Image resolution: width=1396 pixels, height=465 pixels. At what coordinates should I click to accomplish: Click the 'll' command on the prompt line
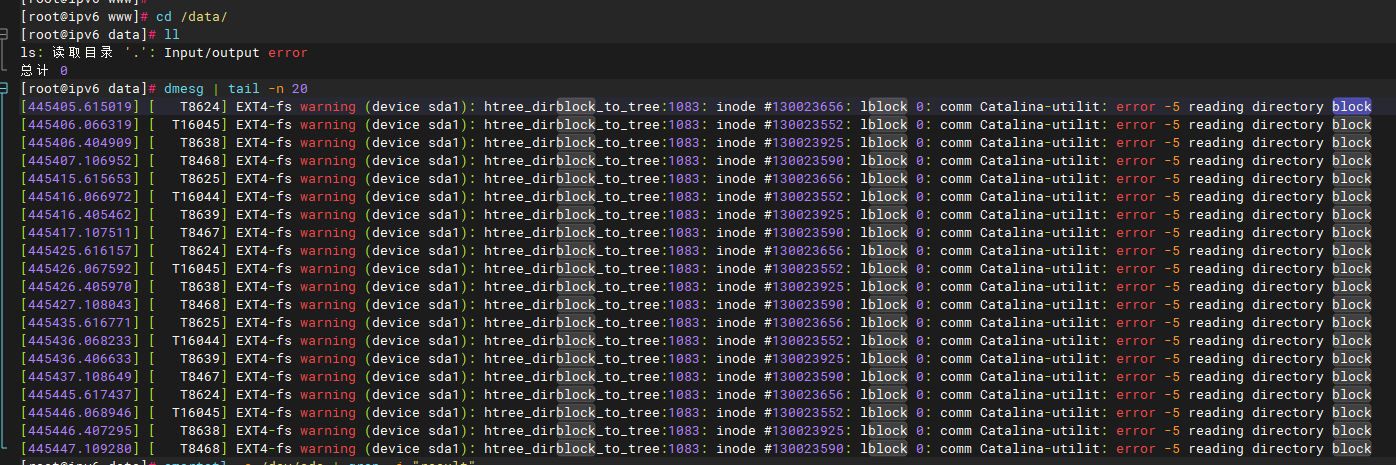172,35
